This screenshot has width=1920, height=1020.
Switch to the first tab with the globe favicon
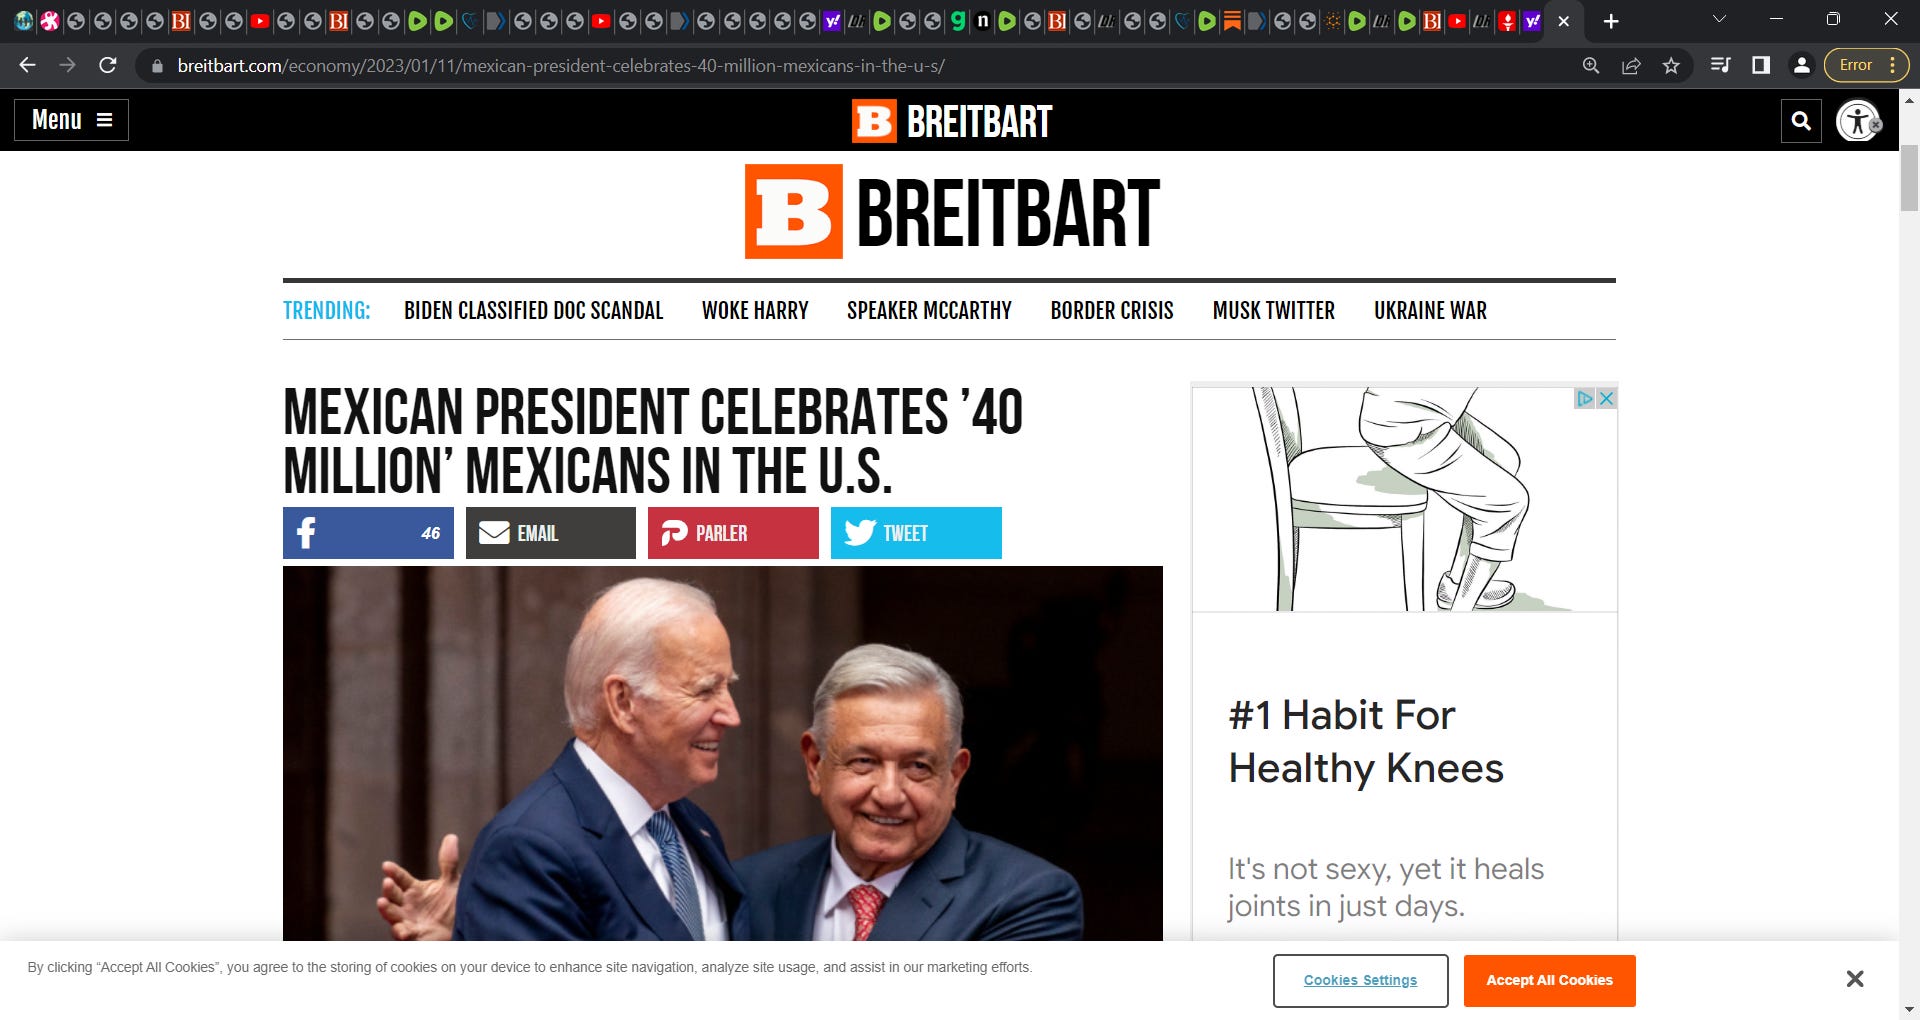click(x=23, y=21)
